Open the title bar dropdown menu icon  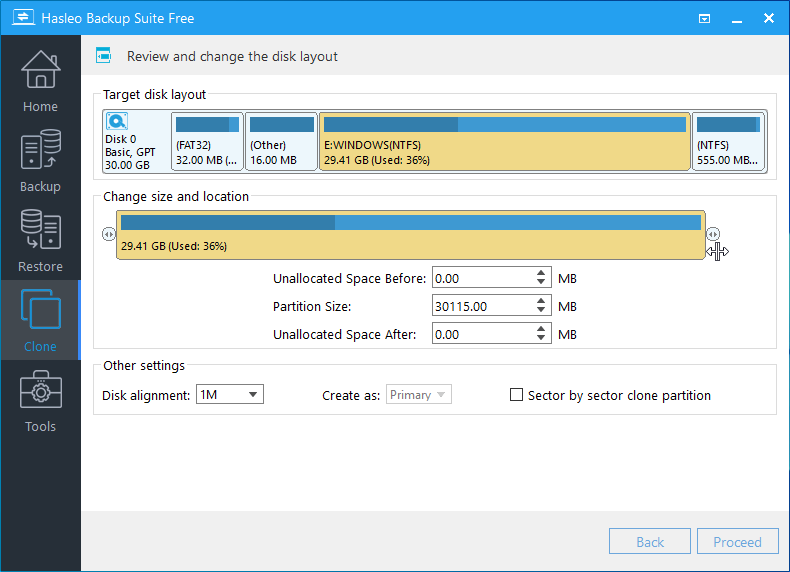(x=705, y=18)
